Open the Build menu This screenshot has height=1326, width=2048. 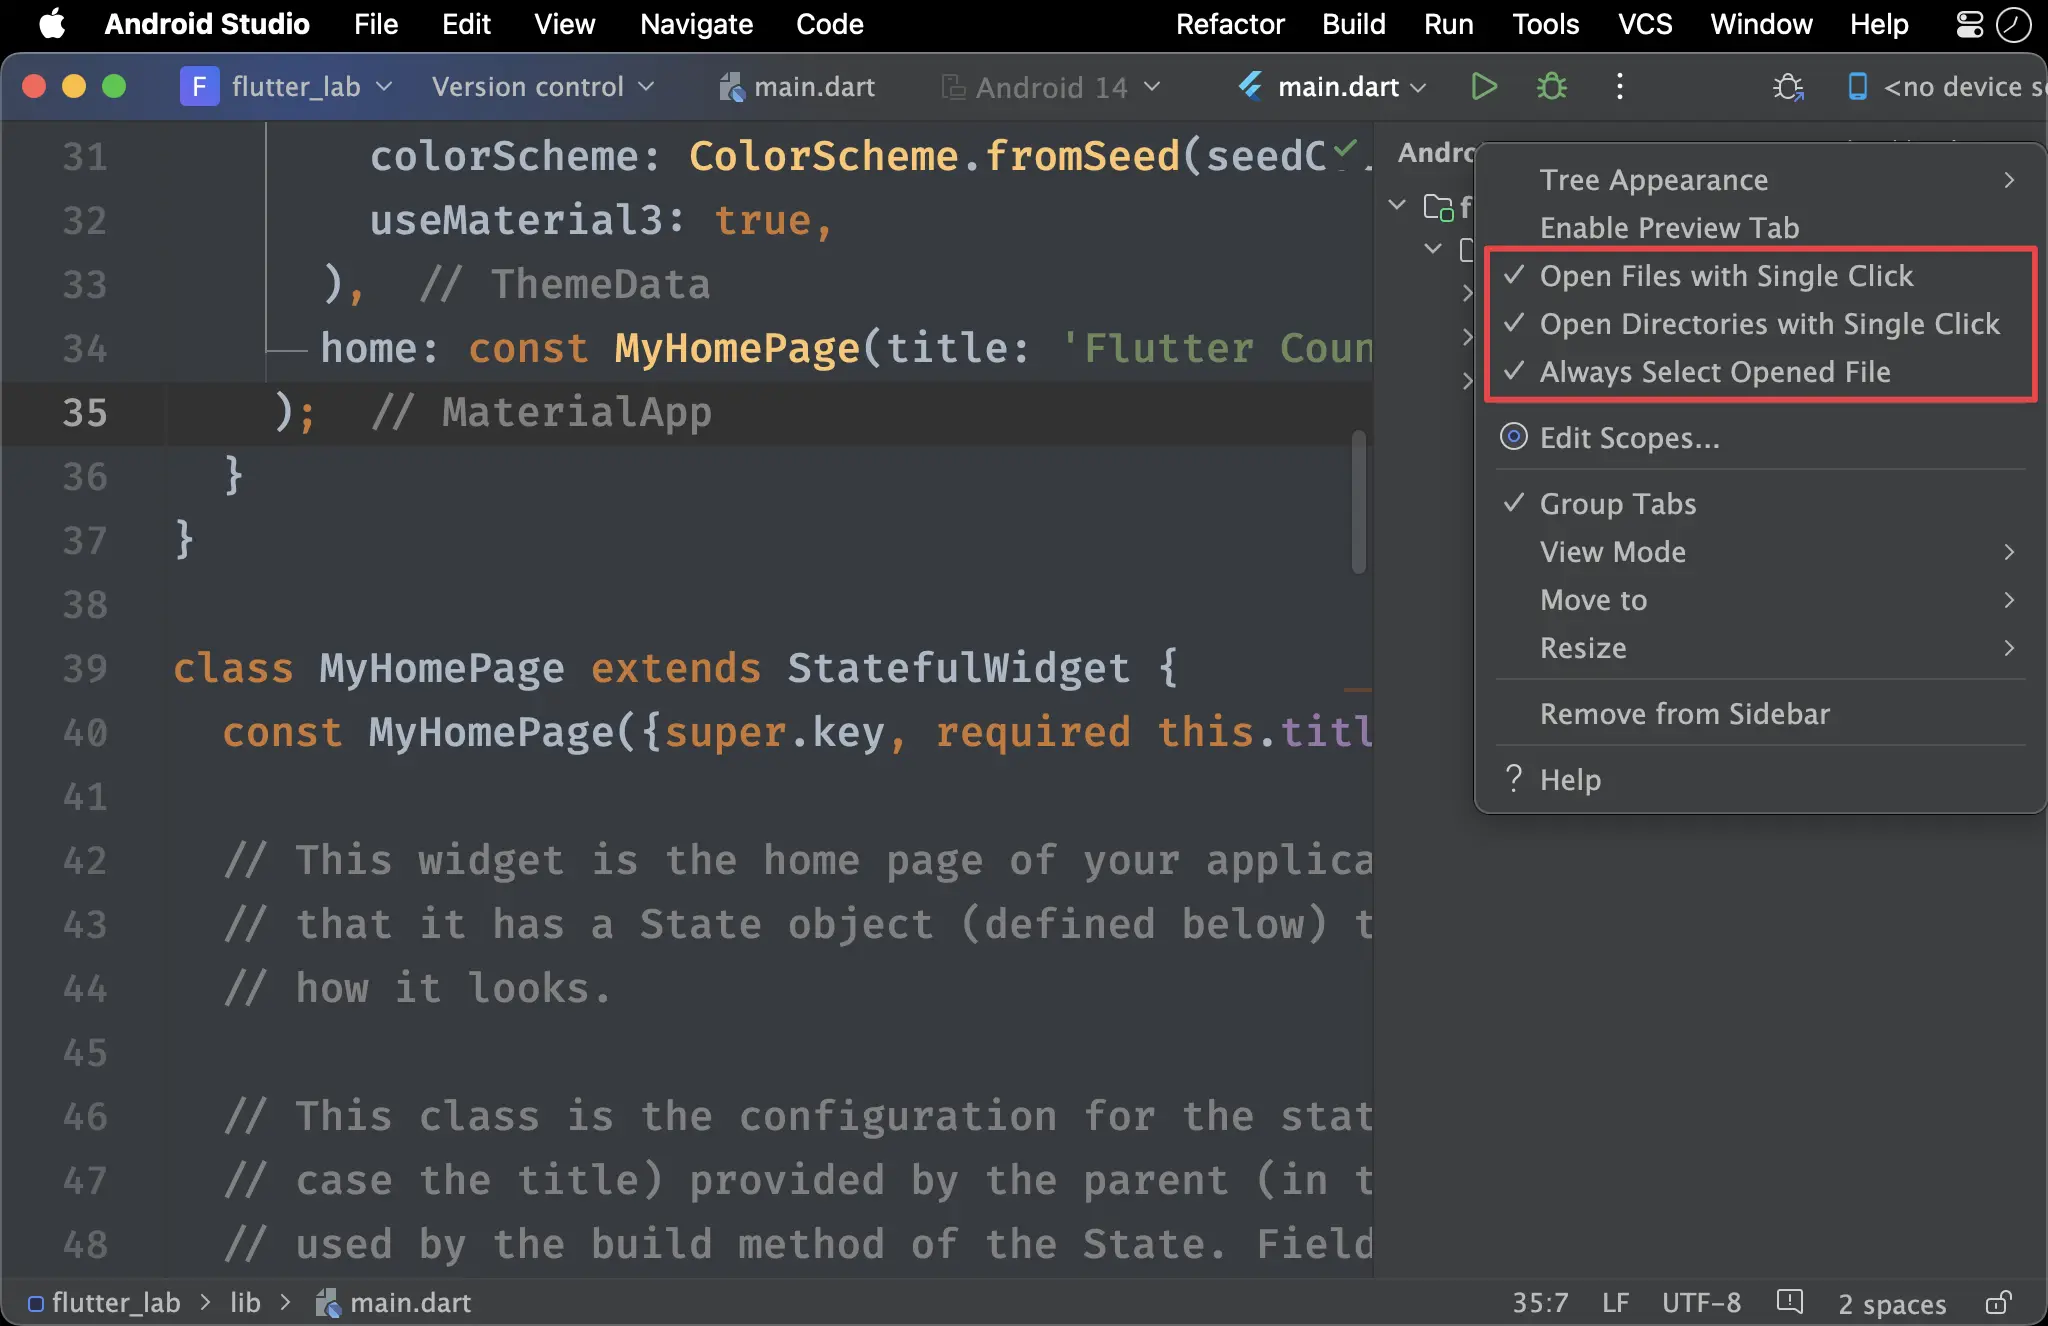tap(1354, 24)
